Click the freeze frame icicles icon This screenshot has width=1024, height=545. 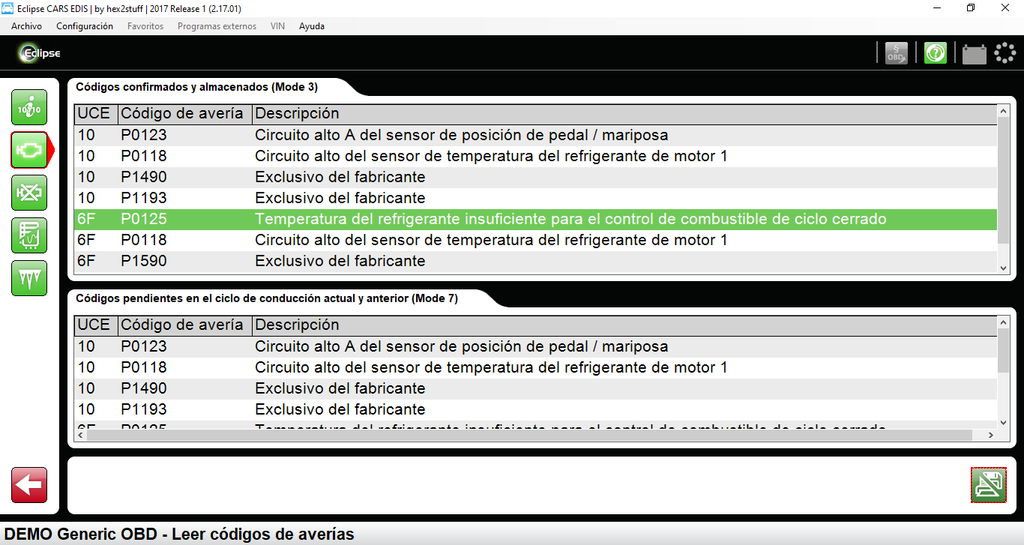coord(29,277)
